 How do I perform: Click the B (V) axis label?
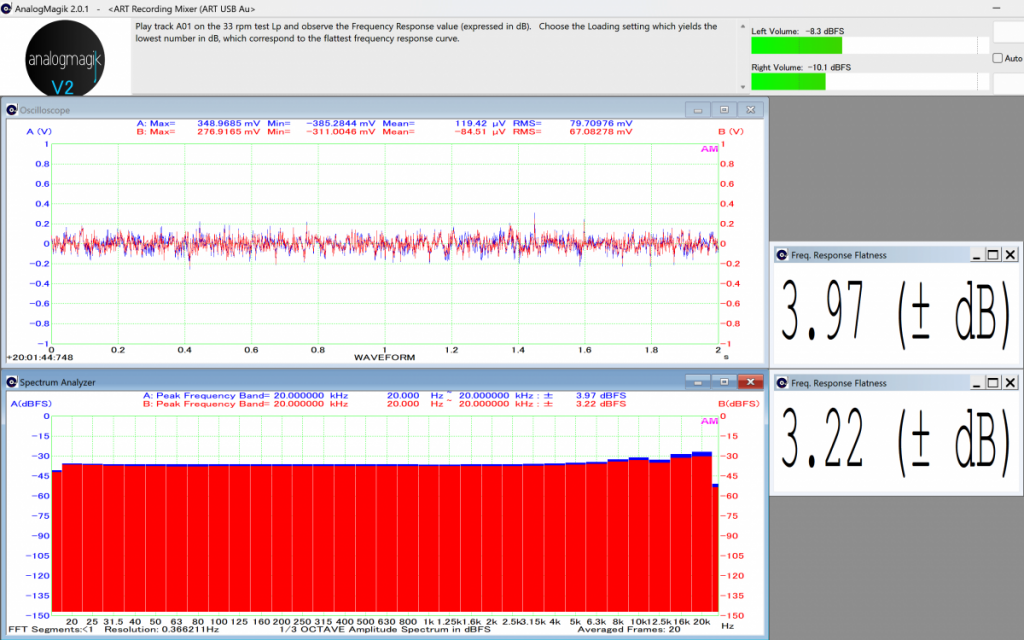point(731,131)
